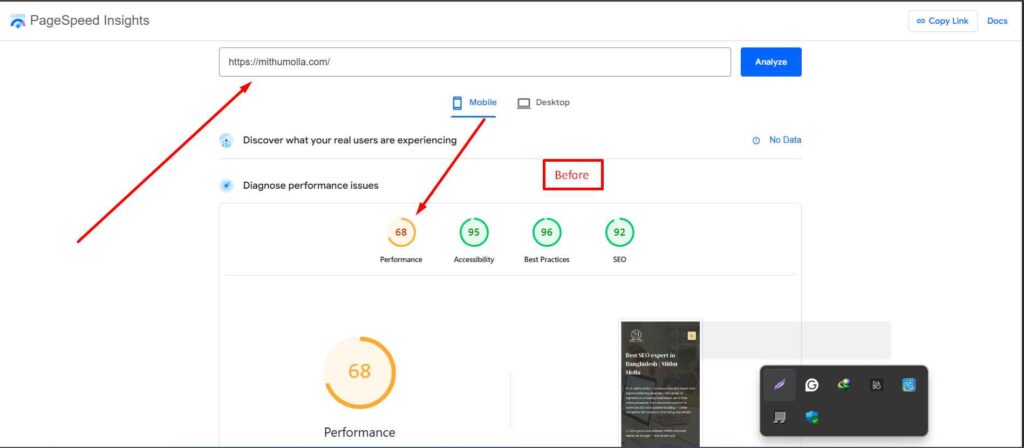Click the Internet Download Manager tray icon
Image resolution: width=1024 pixels, height=448 pixels.
coord(844,385)
